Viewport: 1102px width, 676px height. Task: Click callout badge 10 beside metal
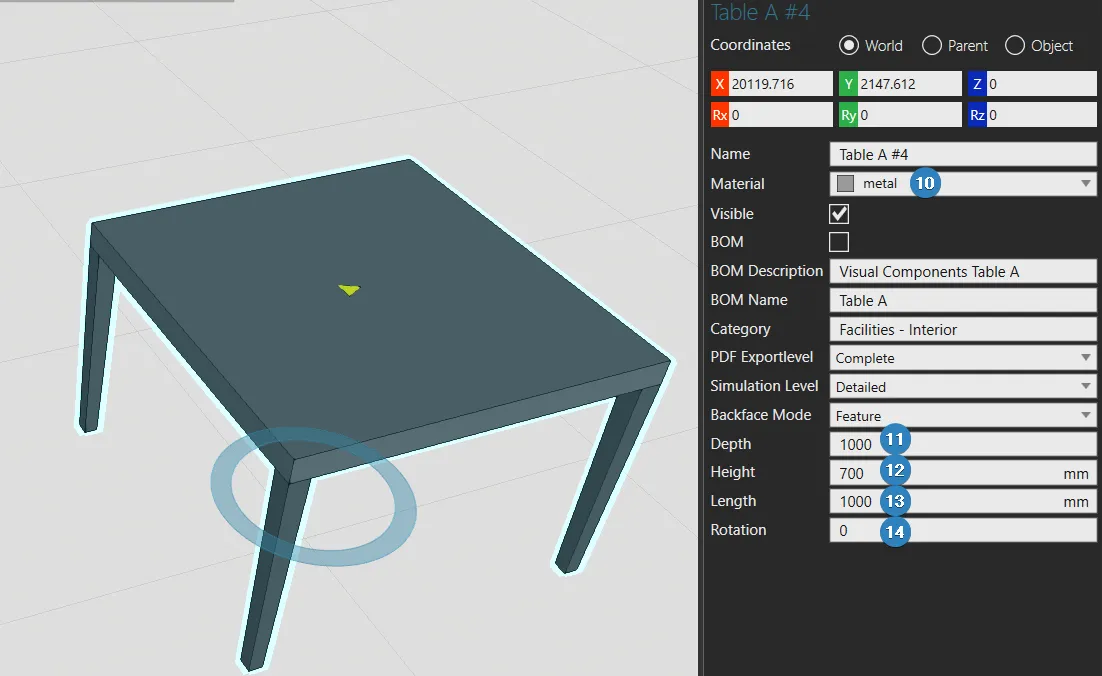(x=925, y=184)
